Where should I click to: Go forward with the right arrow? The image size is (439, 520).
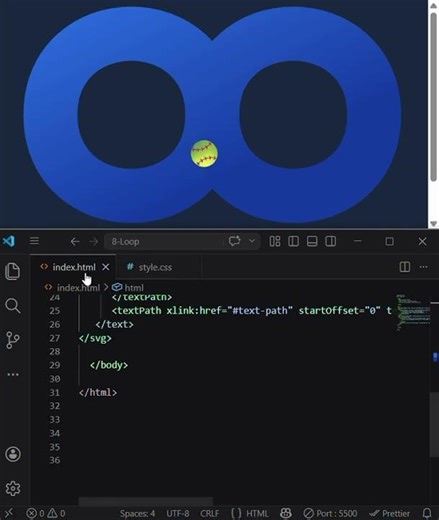pos(94,241)
